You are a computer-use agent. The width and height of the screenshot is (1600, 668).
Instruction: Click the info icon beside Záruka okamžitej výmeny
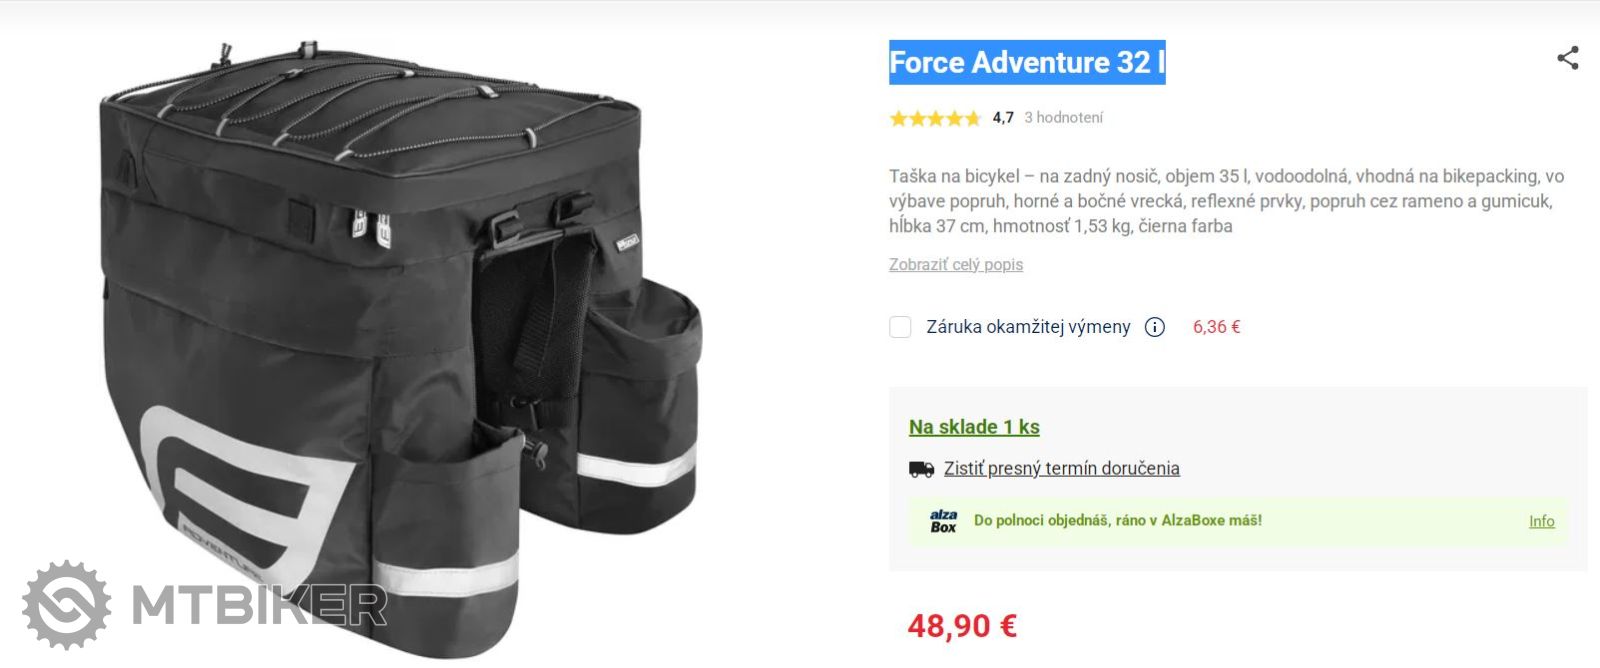[1155, 327]
